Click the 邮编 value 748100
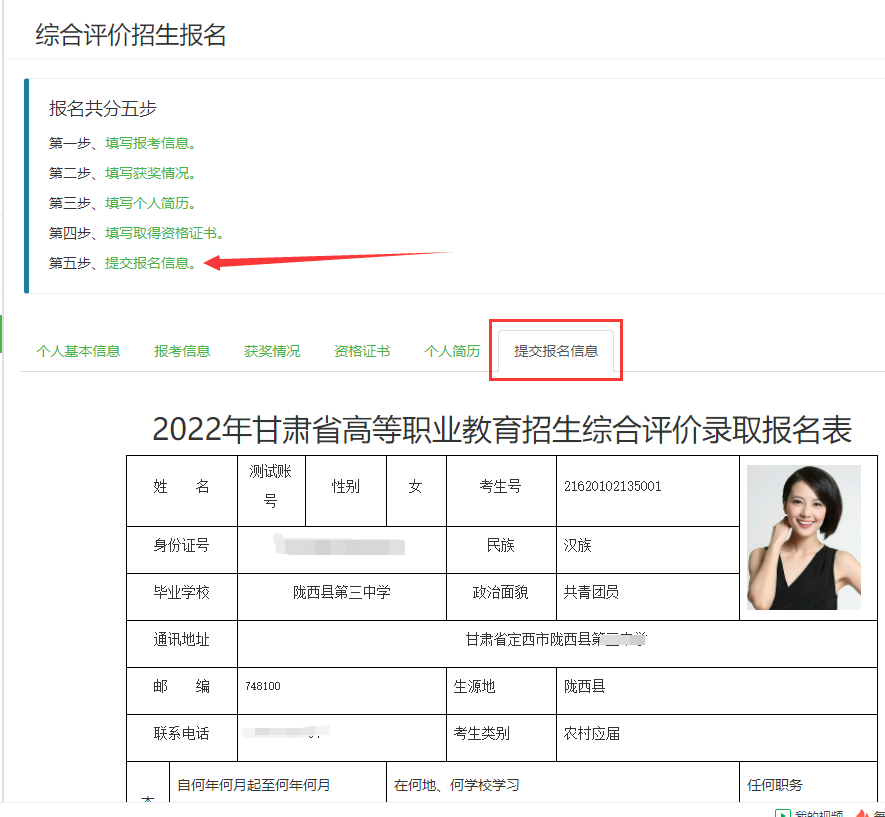 pos(263,687)
